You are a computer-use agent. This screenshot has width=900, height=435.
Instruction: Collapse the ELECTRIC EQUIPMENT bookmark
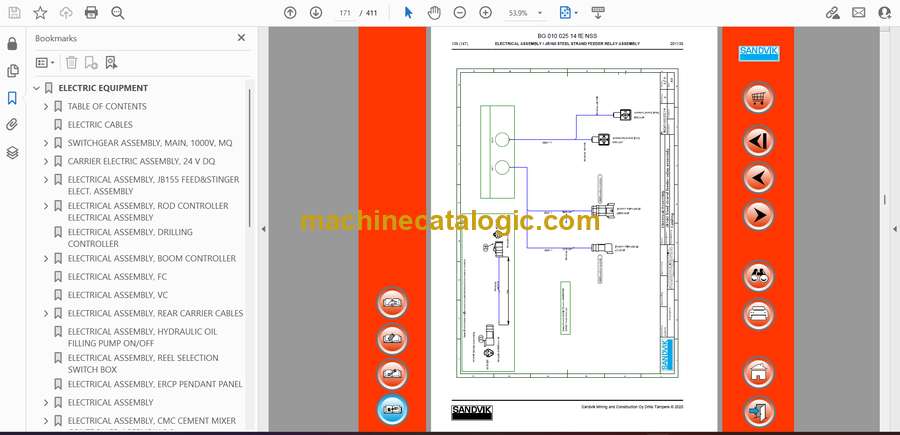pos(37,88)
